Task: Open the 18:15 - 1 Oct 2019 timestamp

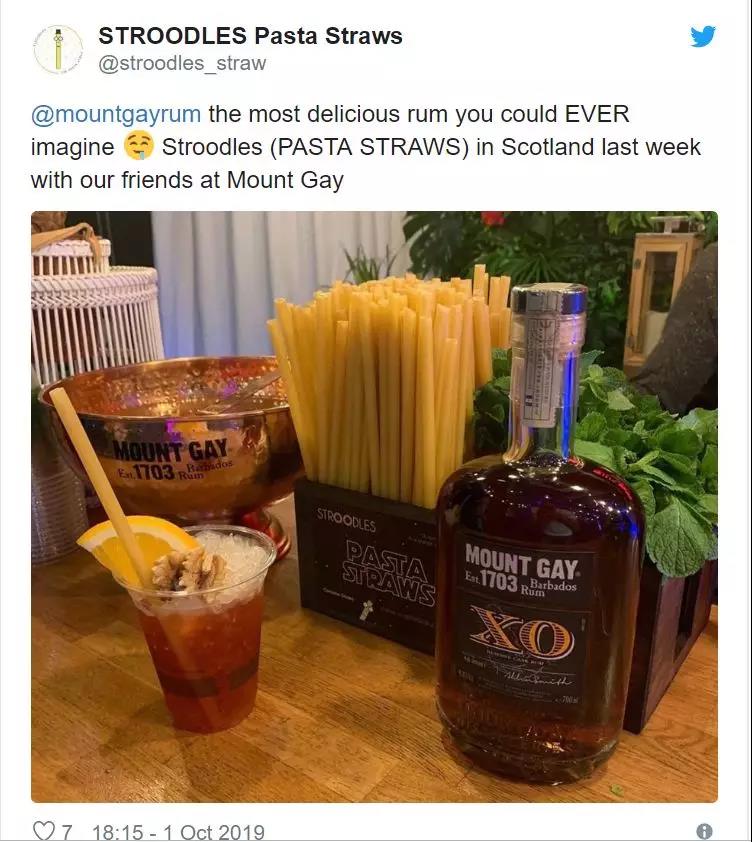Action: point(178,832)
